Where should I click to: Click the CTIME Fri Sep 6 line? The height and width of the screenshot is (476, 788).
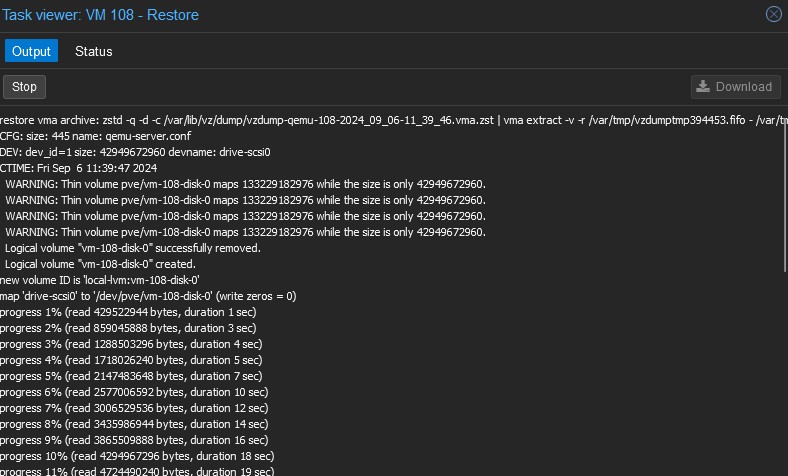(x=78, y=168)
